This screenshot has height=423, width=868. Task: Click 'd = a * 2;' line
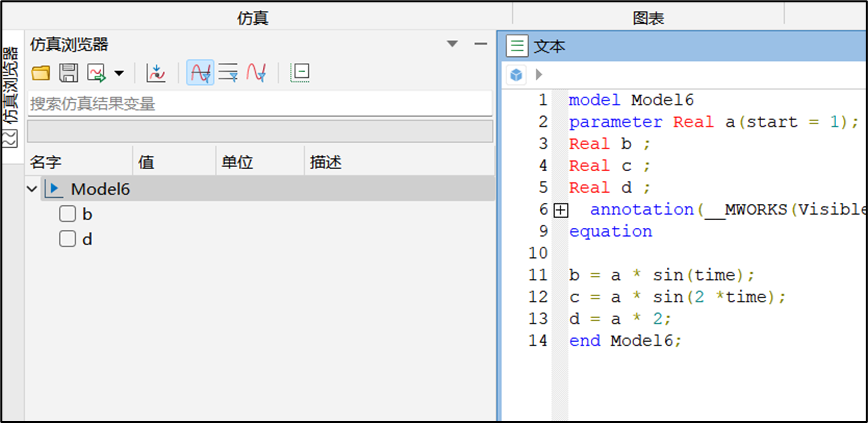621,319
